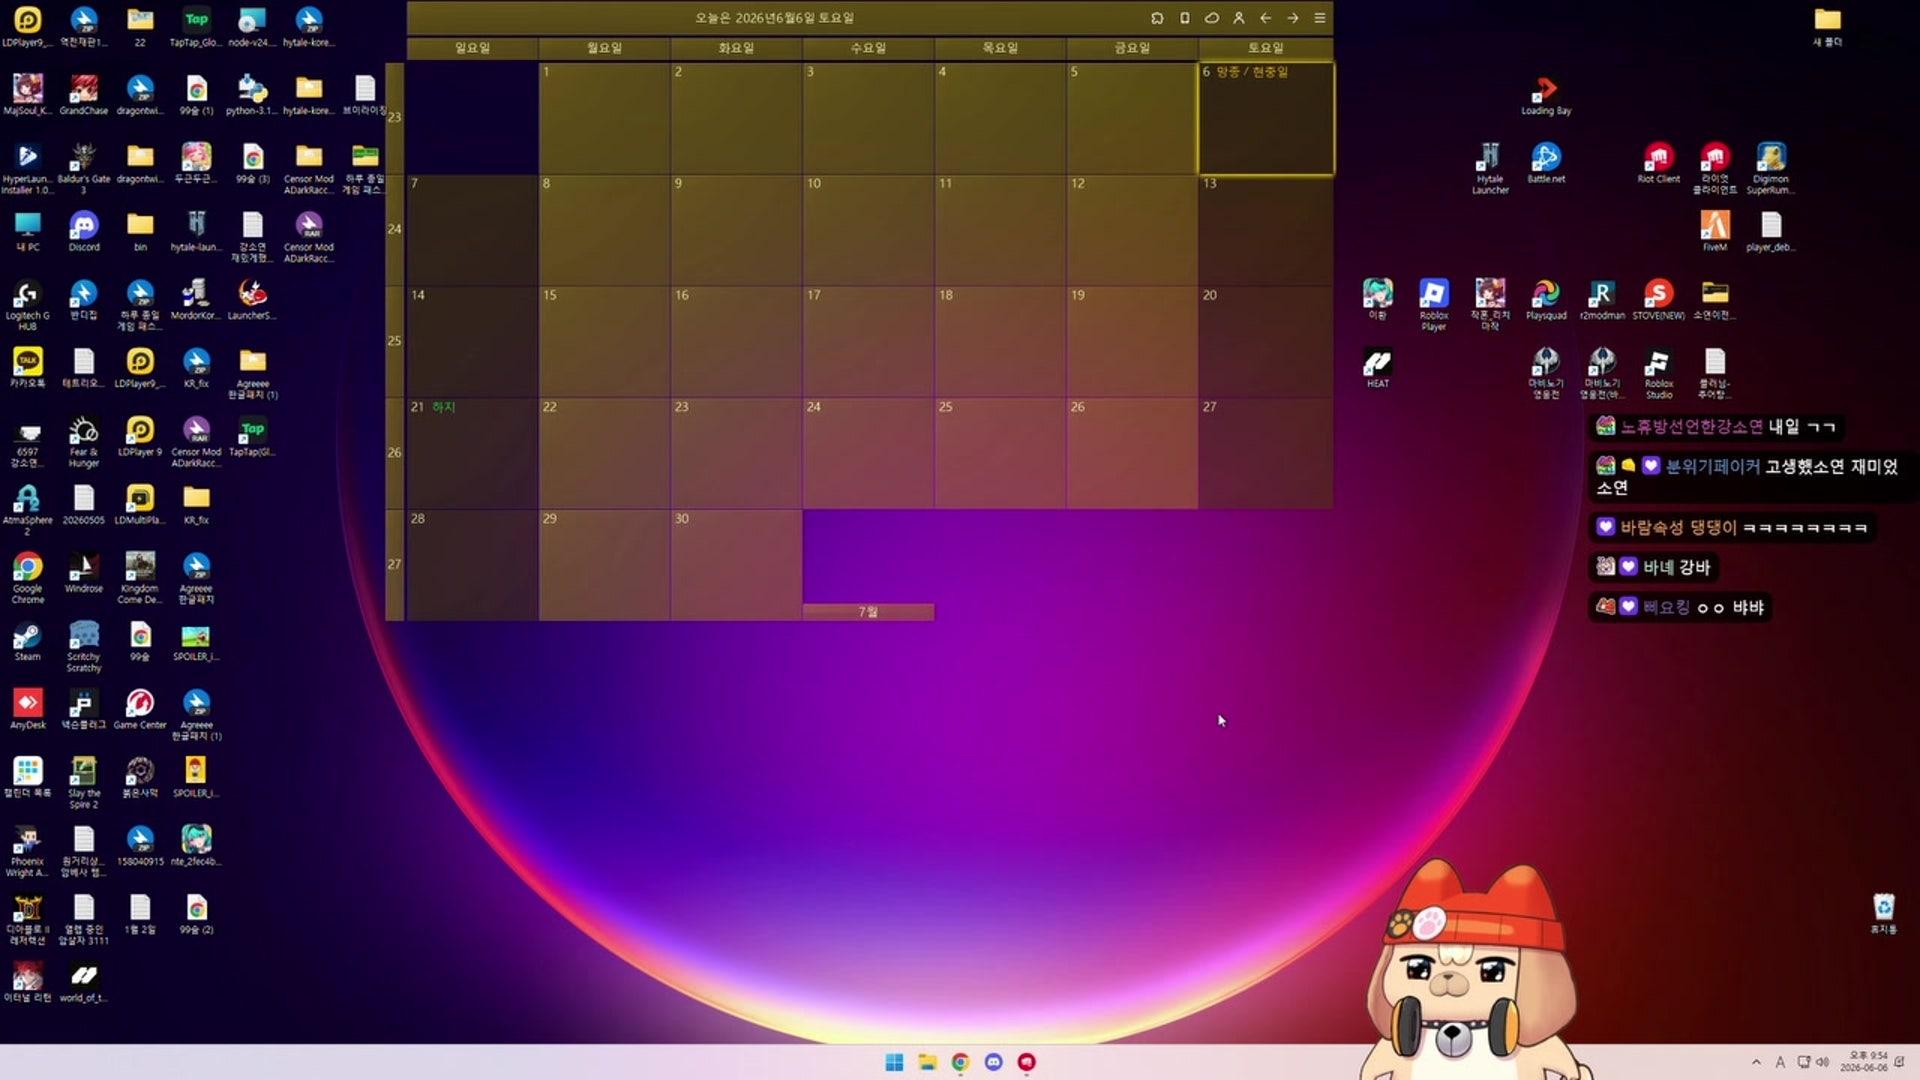The width and height of the screenshot is (1920, 1080).
Task: Open Baldur's Gate 3 desktop shortcut
Action: (84, 167)
